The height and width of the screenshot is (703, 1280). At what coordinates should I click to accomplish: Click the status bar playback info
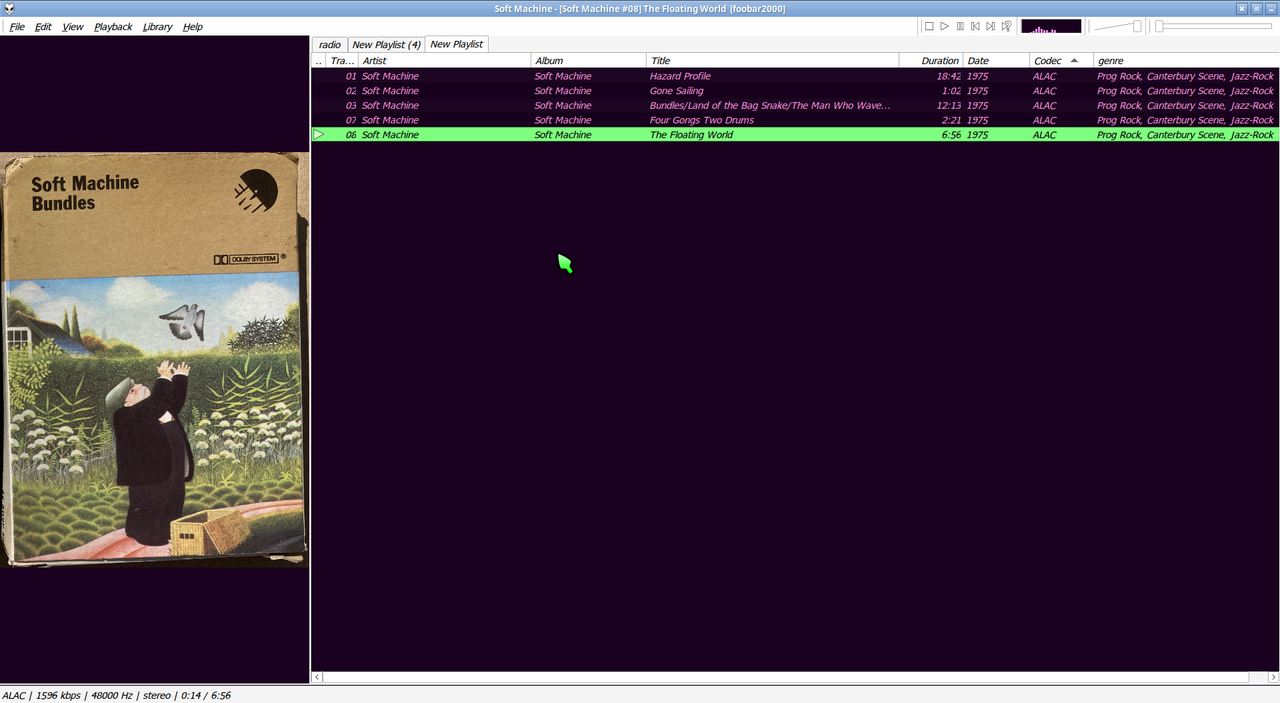click(x=116, y=695)
